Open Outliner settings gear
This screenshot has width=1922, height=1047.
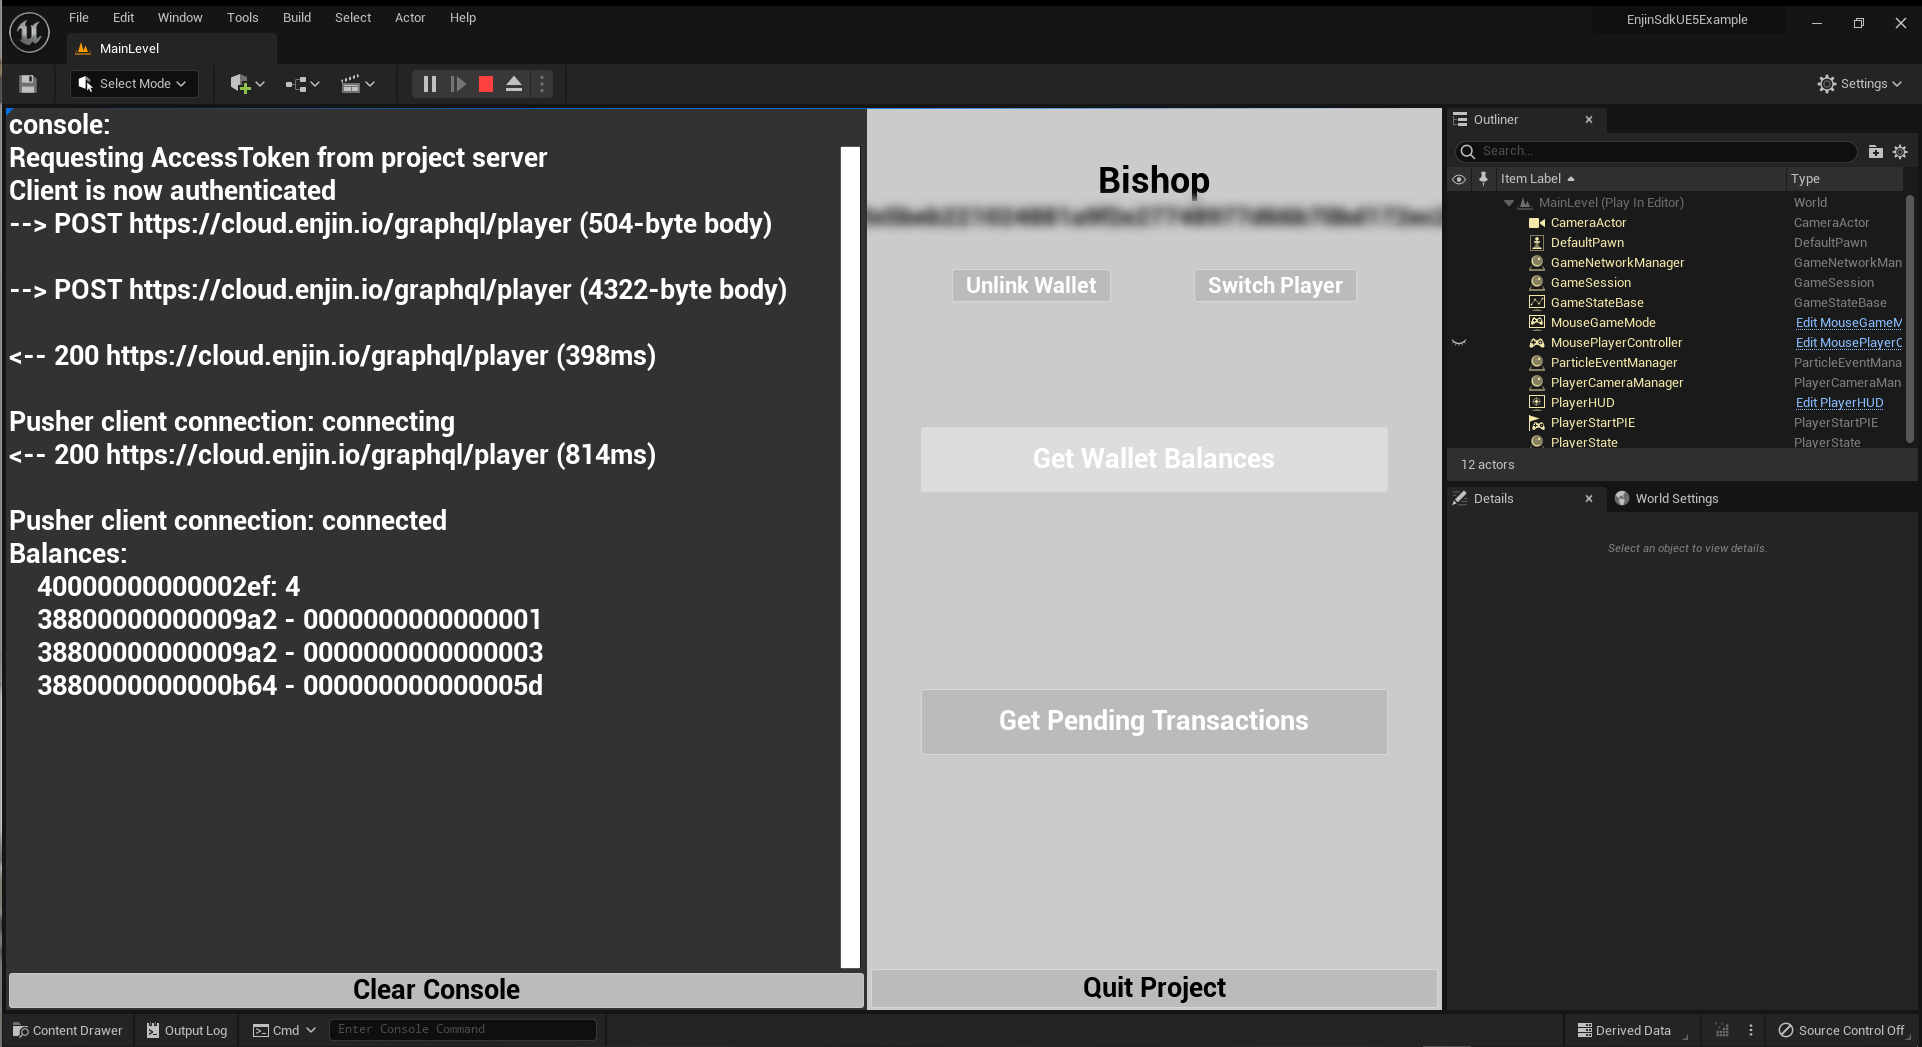point(1900,152)
